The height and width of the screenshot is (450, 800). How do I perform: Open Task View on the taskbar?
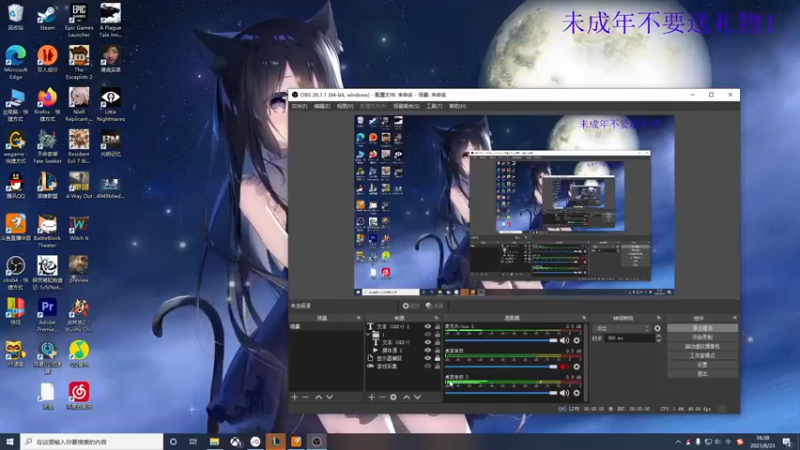tap(193, 441)
